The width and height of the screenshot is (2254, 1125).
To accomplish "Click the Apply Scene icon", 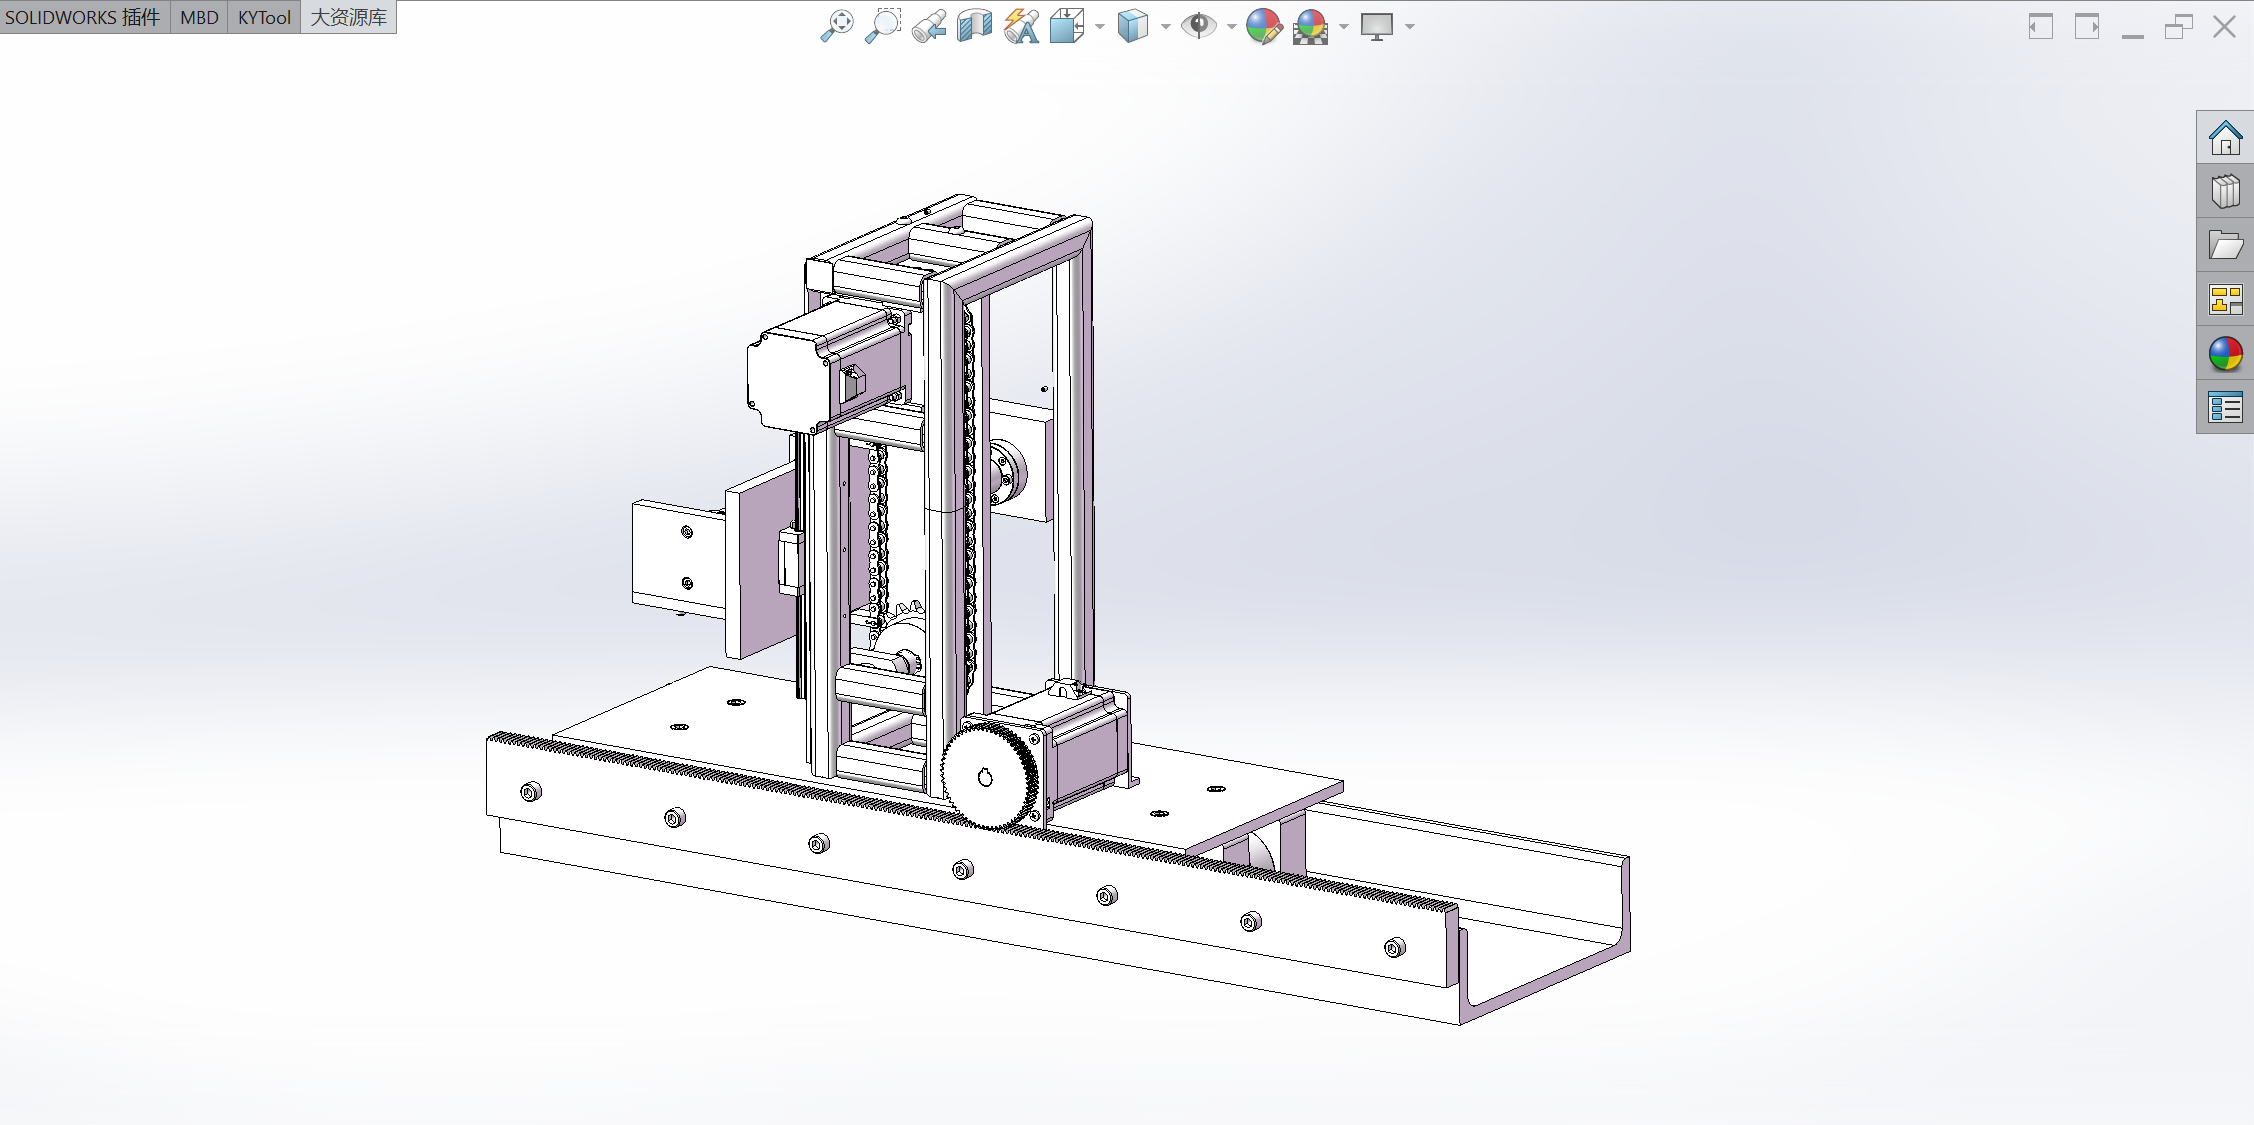I will click(x=1310, y=26).
